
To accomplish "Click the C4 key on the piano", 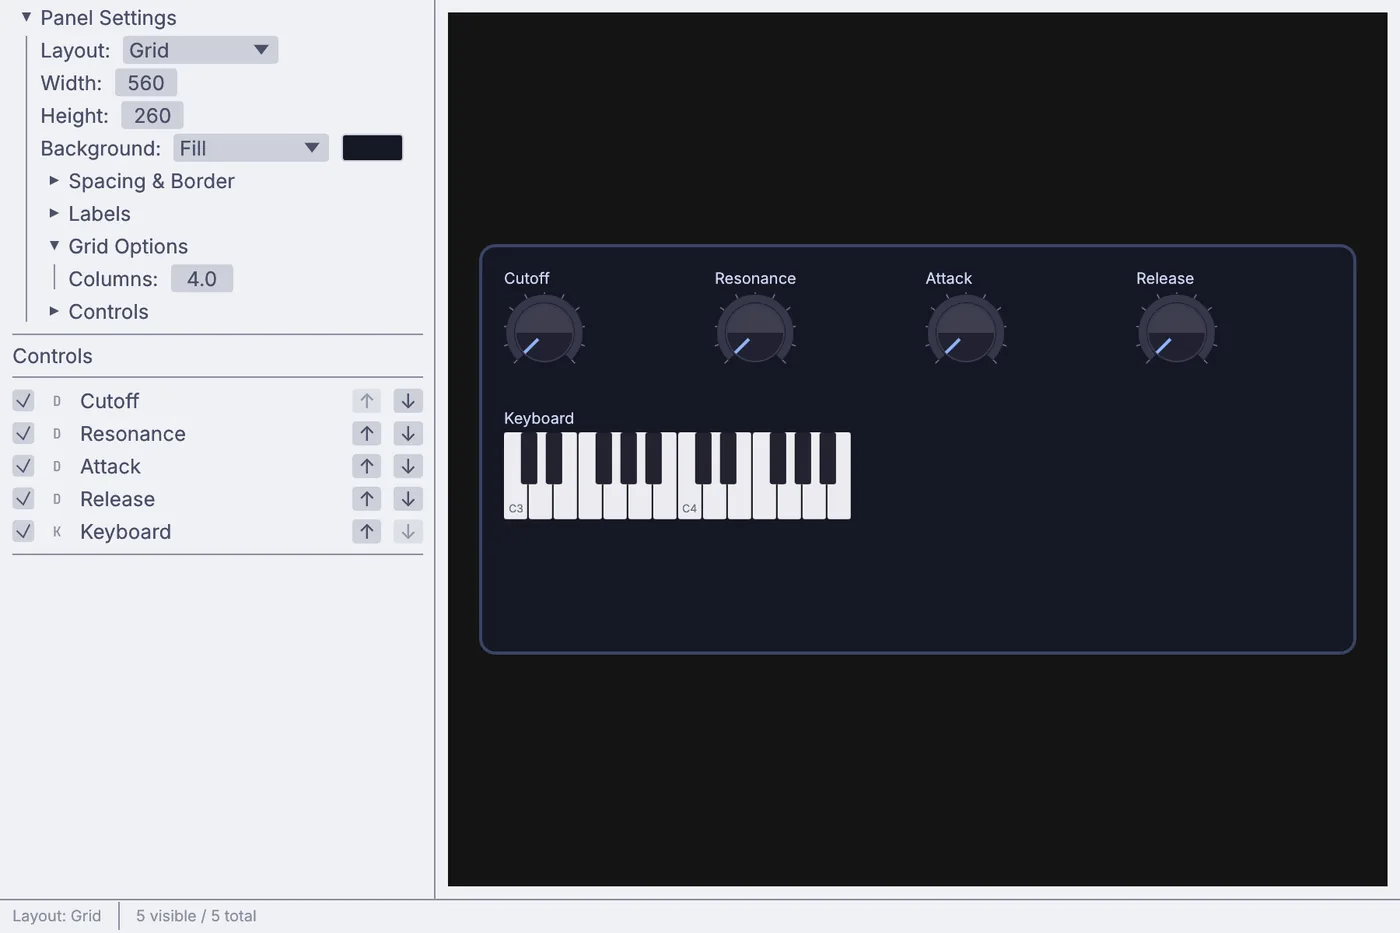I will coord(689,502).
